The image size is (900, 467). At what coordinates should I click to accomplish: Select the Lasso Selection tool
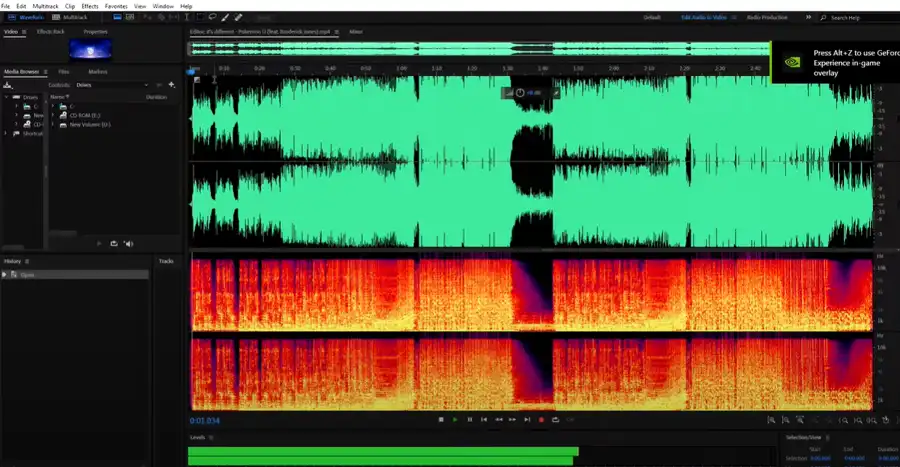click(212, 17)
